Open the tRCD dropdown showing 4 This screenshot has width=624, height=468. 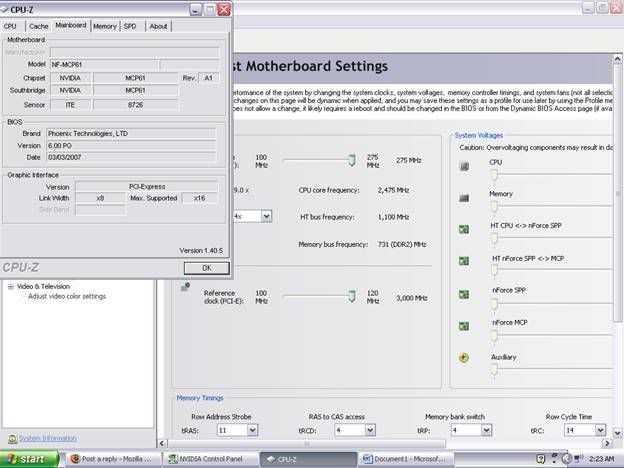pos(370,430)
